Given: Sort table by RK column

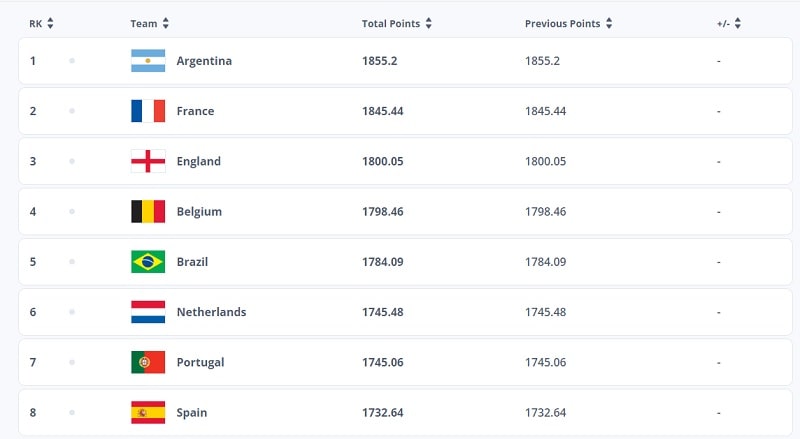Looking at the screenshot, I should pyautogui.click(x=50, y=23).
